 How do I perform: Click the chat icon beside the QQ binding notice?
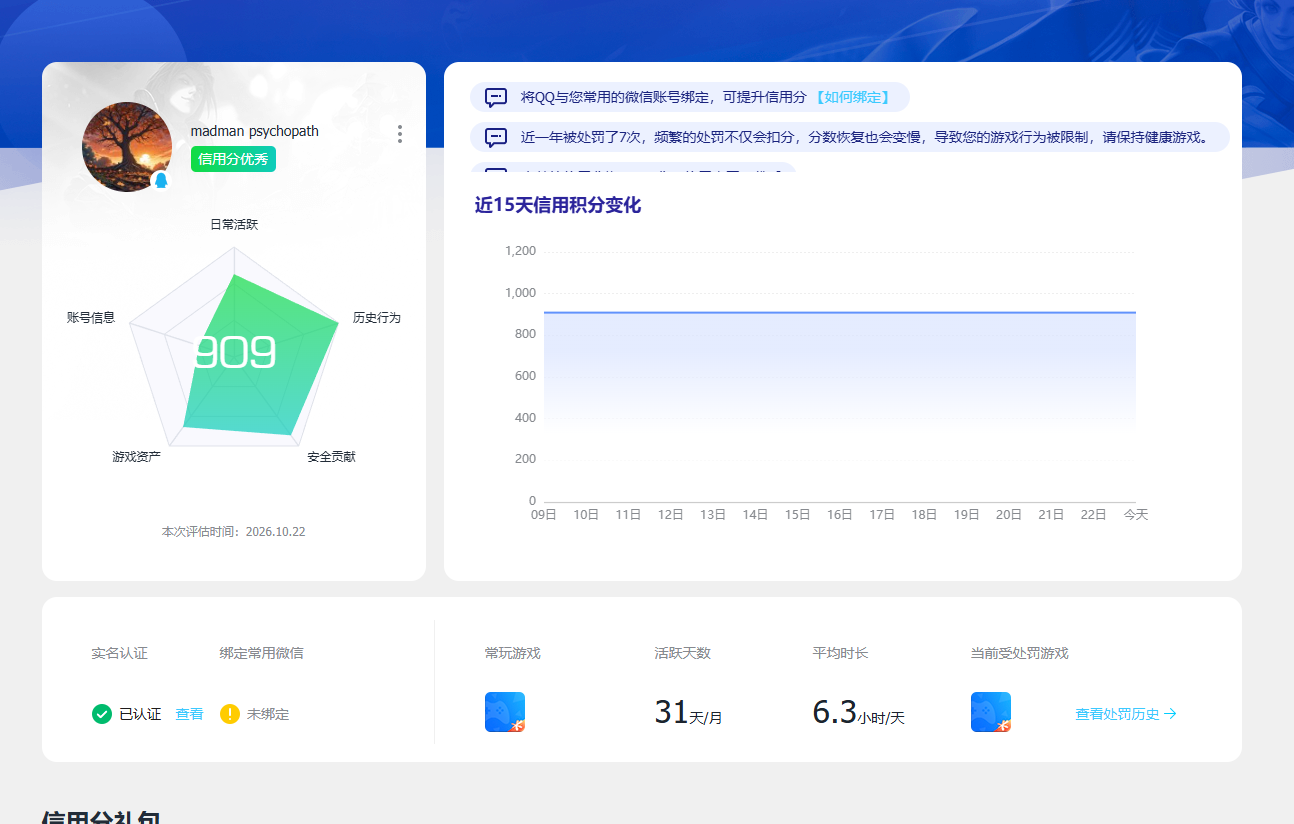pyautogui.click(x=496, y=97)
